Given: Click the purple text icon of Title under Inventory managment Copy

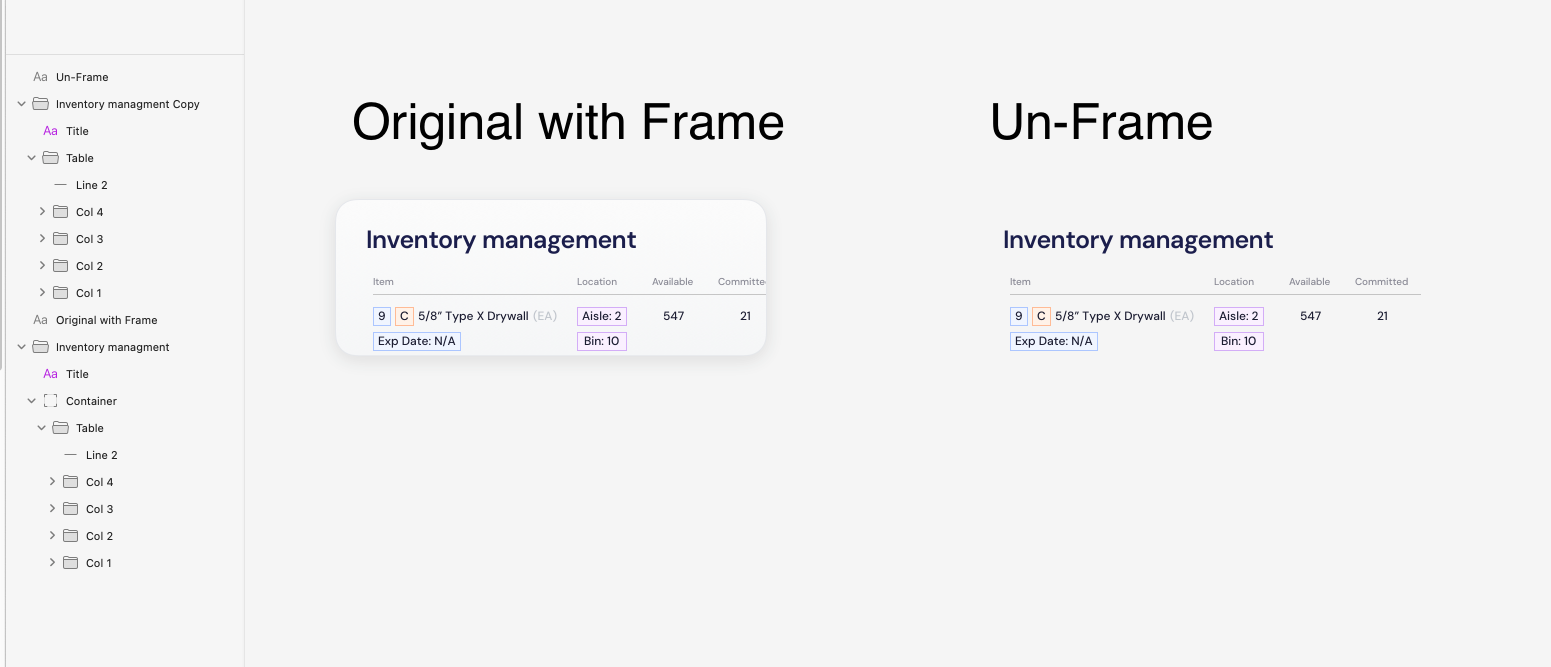Looking at the screenshot, I should click(x=50, y=131).
